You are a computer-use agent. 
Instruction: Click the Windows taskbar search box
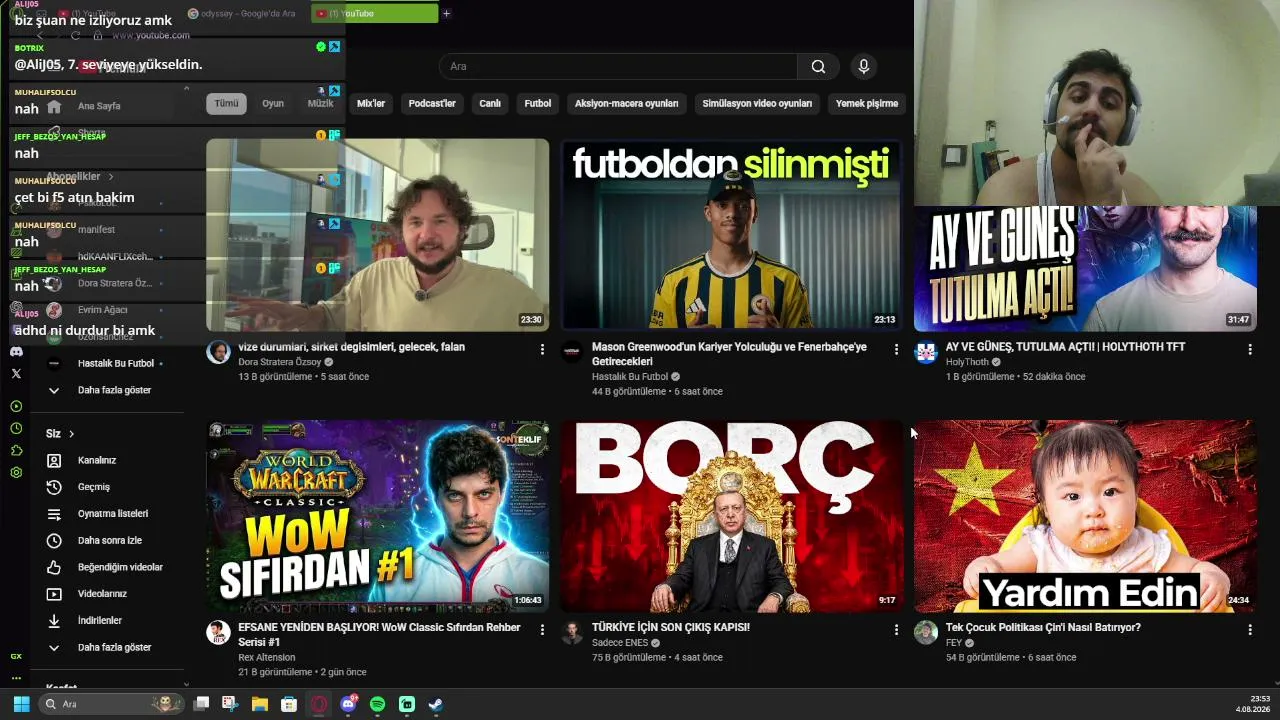[x=112, y=704]
